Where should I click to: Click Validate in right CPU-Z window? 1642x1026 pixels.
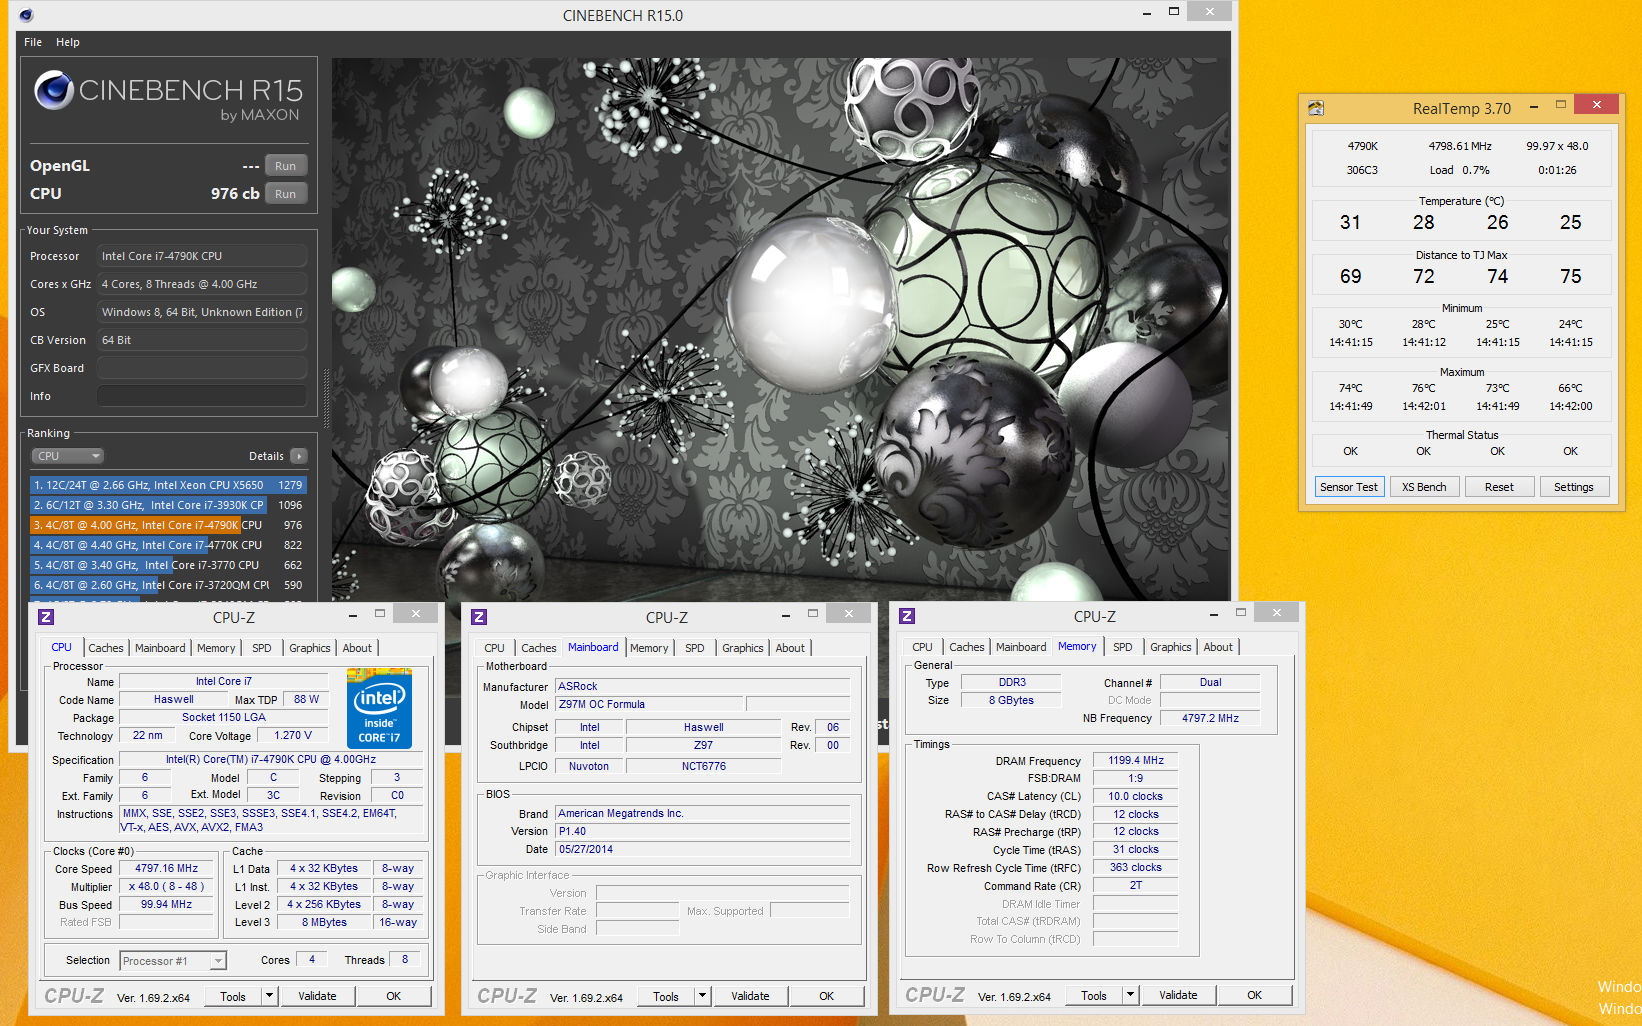[1178, 995]
